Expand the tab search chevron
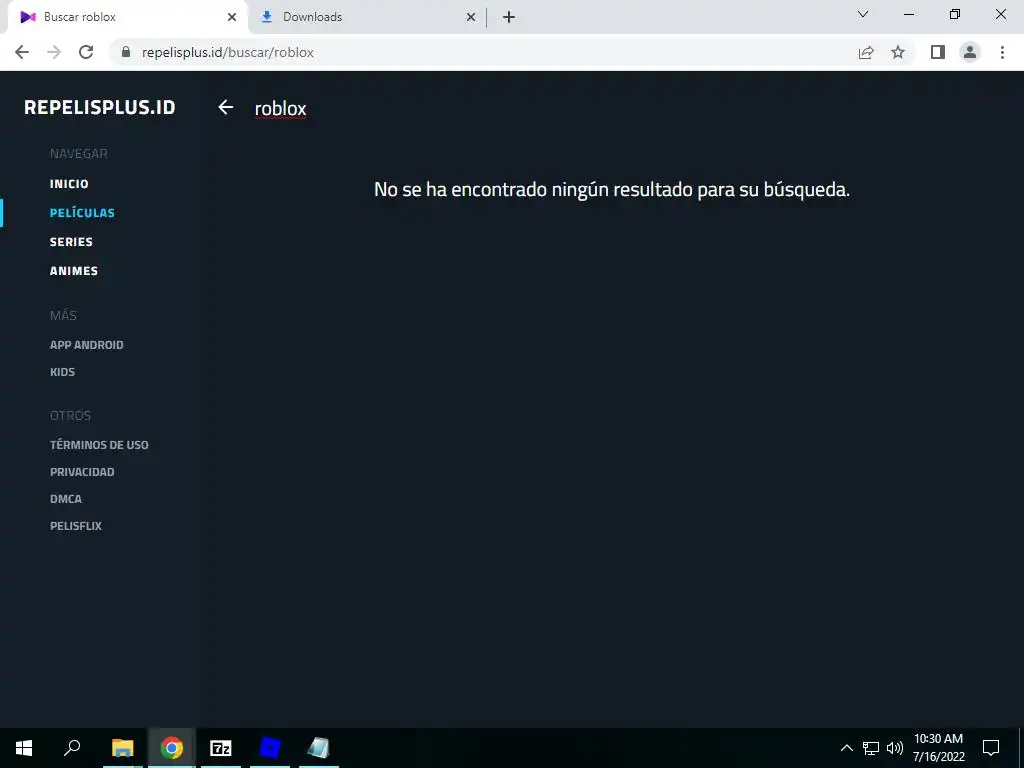1024x768 pixels. [863, 14]
